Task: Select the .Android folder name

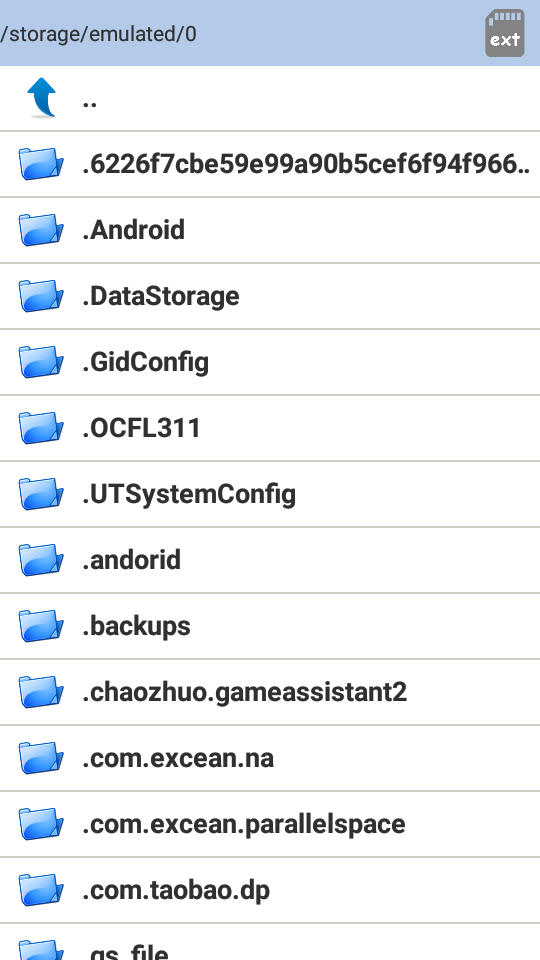Action: [133, 230]
